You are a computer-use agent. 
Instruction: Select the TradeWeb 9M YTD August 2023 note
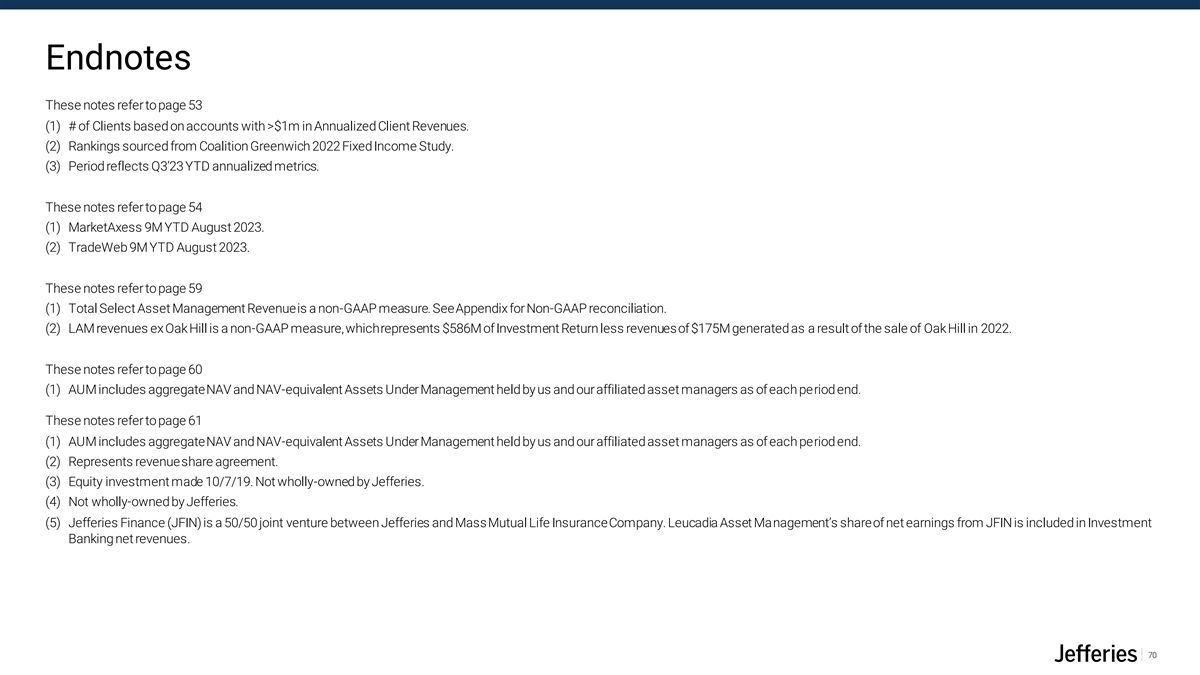click(148, 247)
